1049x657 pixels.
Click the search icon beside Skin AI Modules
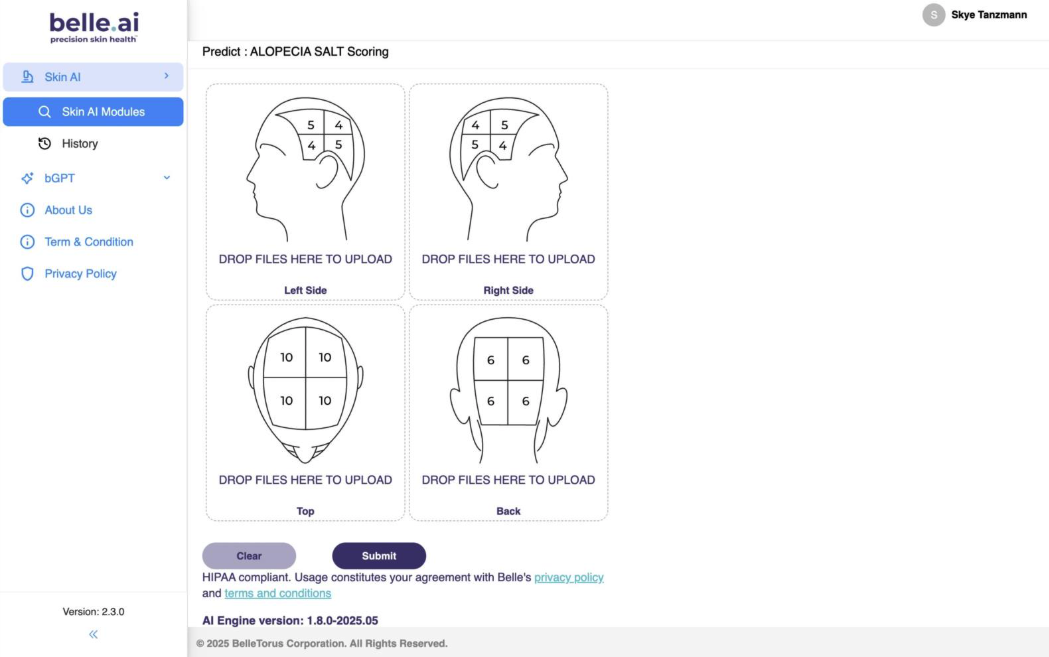click(44, 112)
